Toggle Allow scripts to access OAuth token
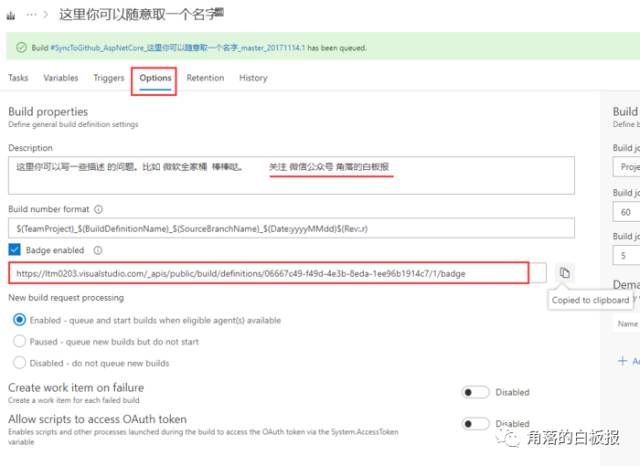The width and height of the screenshot is (640, 466). coord(476,424)
